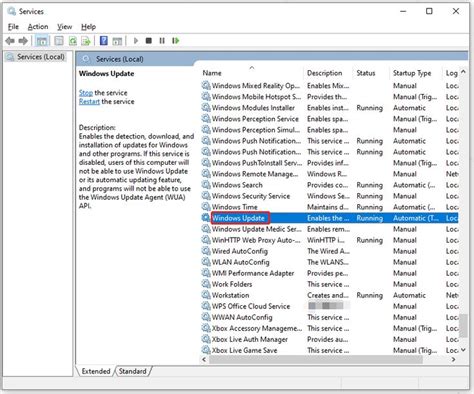This screenshot has height=394, width=474.
Task: Select Windows Update Medic Service row
Action: coord(329,229)
